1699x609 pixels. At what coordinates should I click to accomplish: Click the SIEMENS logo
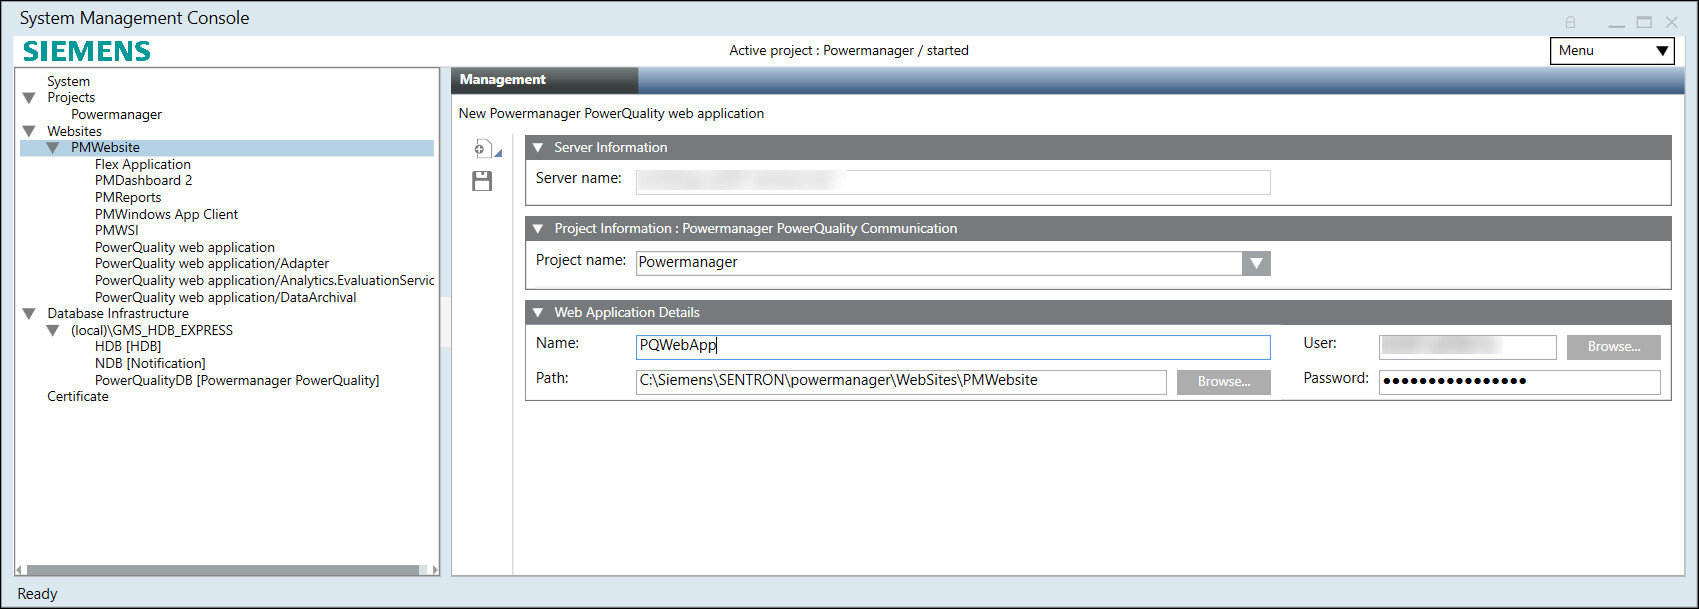pos(87,51)
